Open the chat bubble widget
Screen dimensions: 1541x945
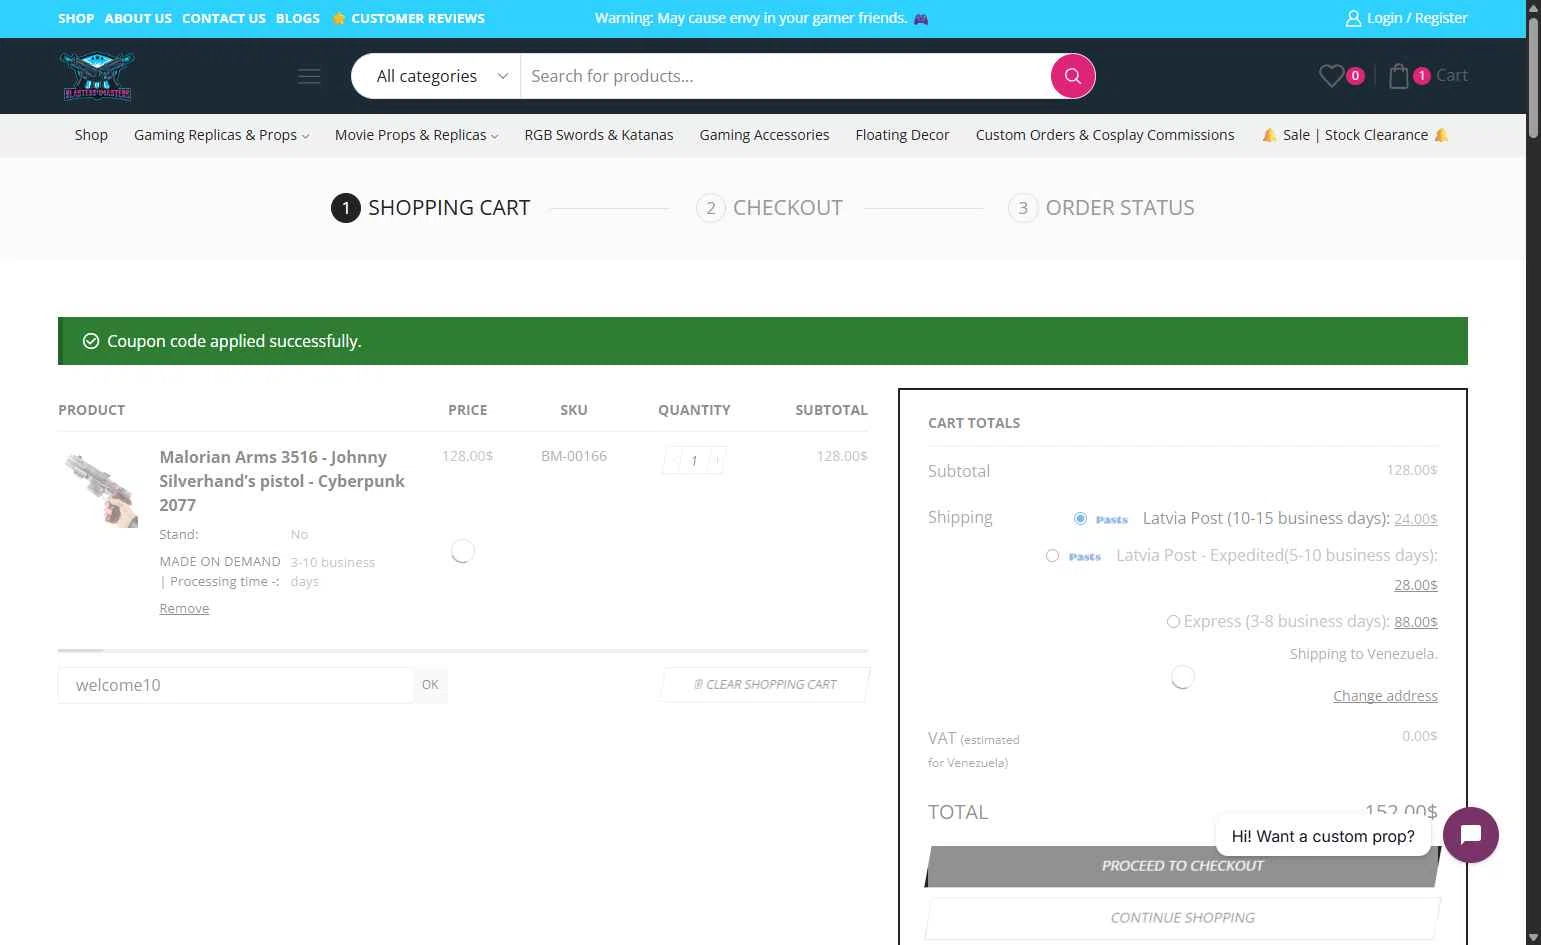(x=1470, y=835)
